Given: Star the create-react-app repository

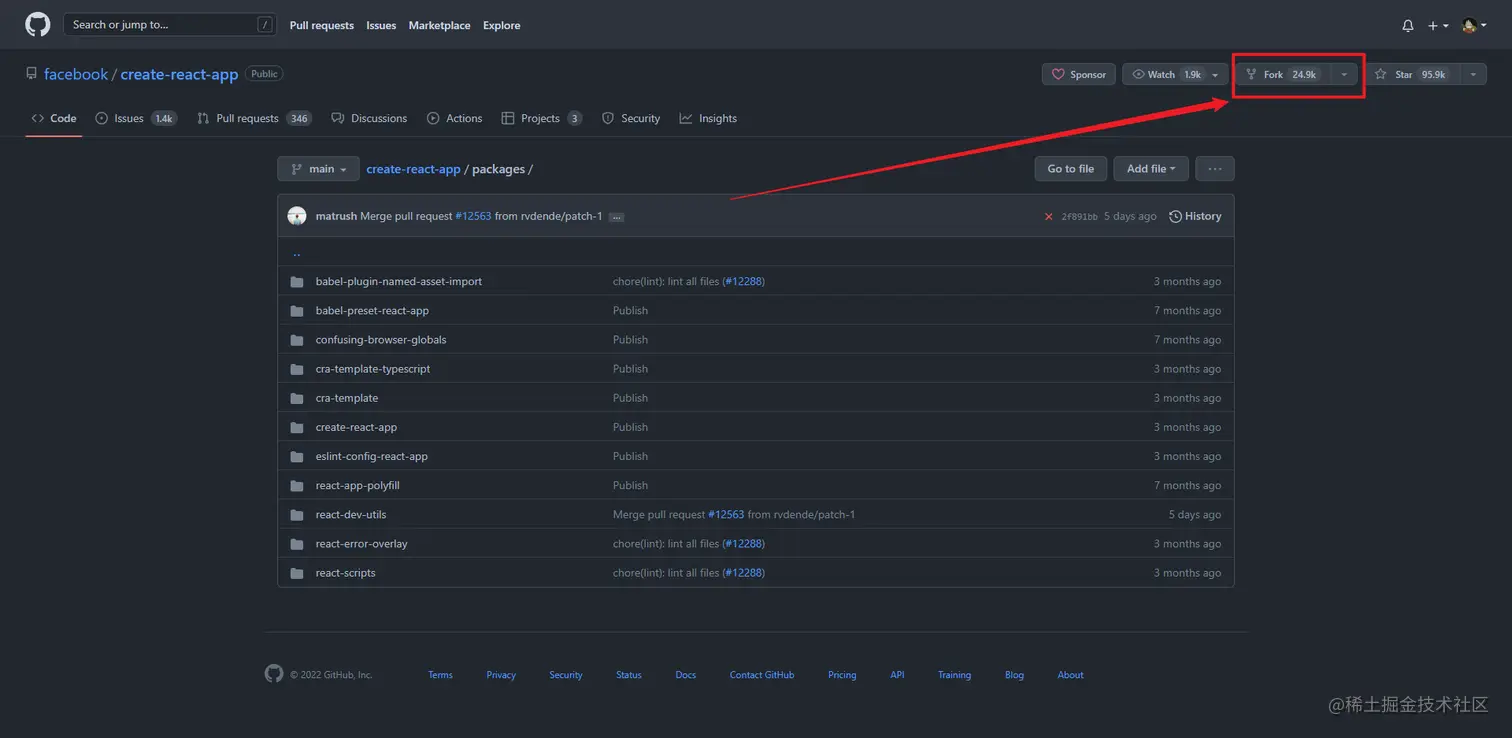Looking at the screenshot, I should tap(1412, 74).
